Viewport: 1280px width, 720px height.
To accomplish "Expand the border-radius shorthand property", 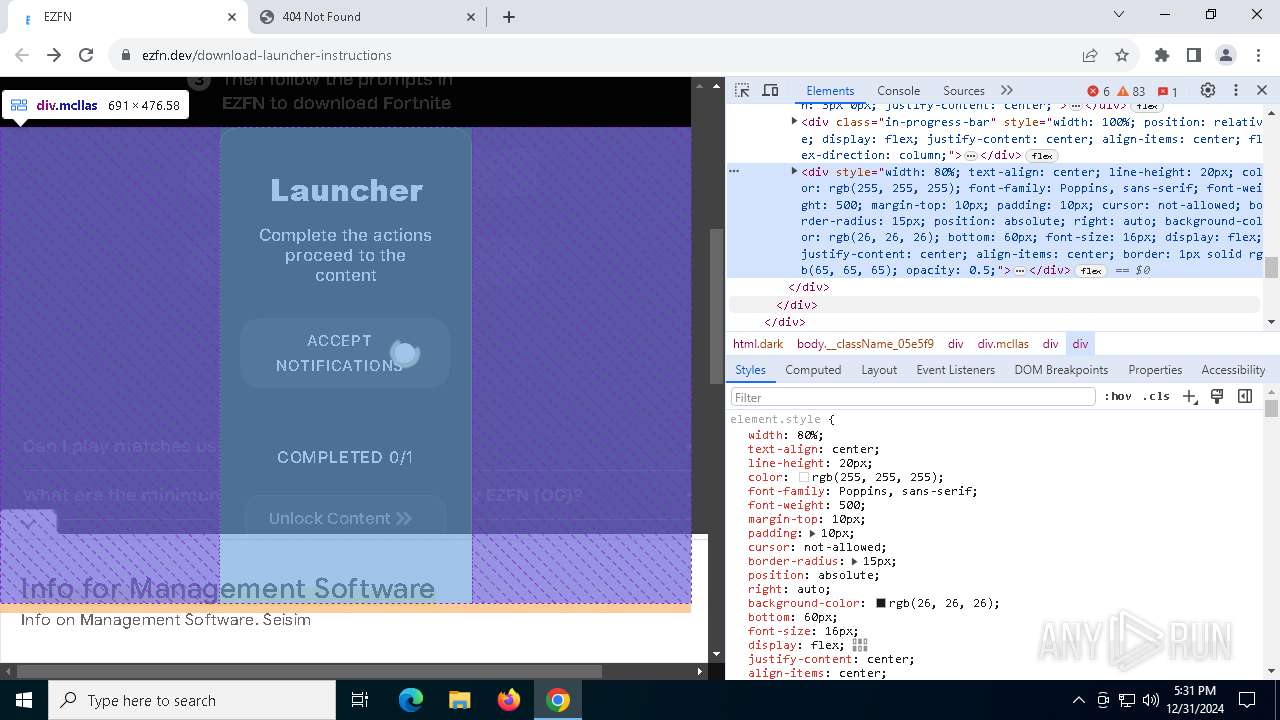I will 854,561.
